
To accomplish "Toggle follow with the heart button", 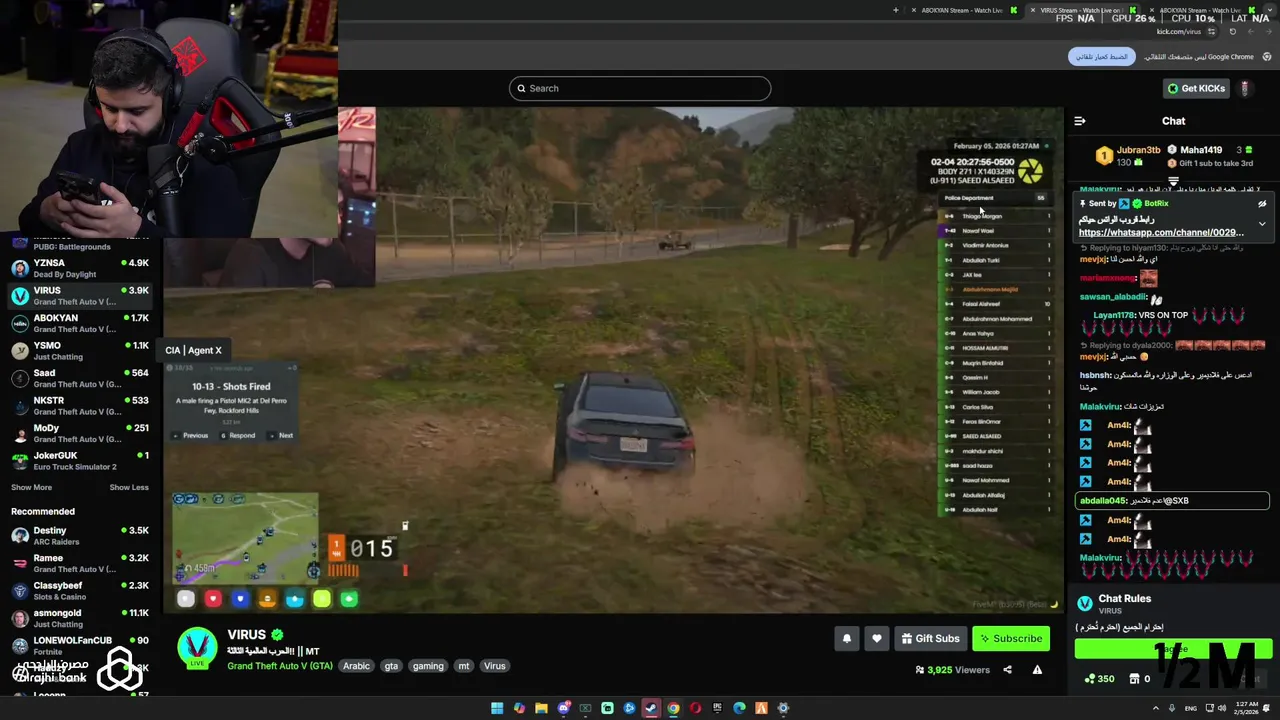I will click(x=877, y=638).
